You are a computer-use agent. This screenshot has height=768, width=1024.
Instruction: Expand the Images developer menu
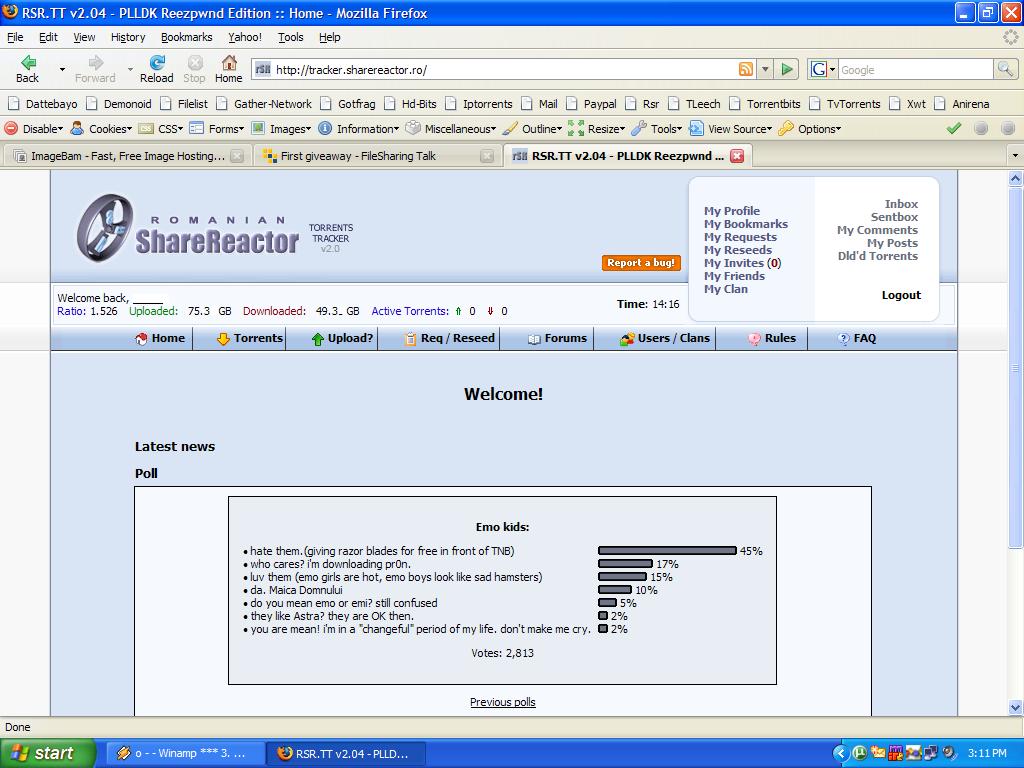coord(281,129)
